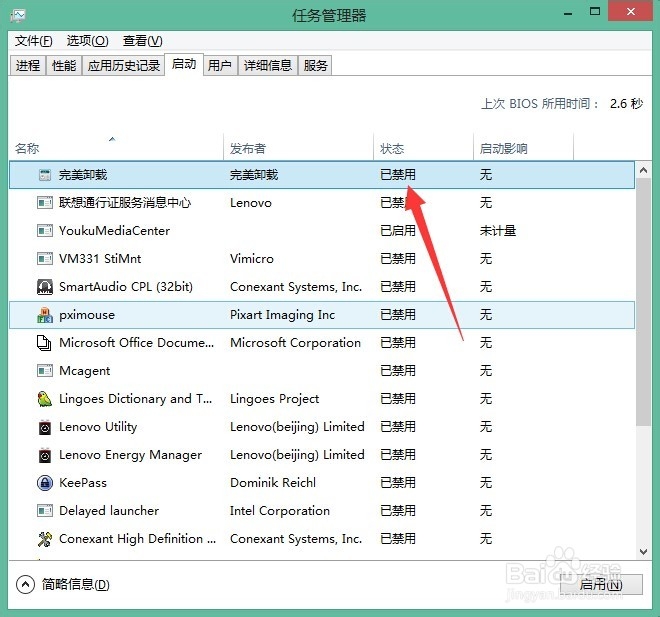Click the Intel Corporation publisher cell

(279, 511)
